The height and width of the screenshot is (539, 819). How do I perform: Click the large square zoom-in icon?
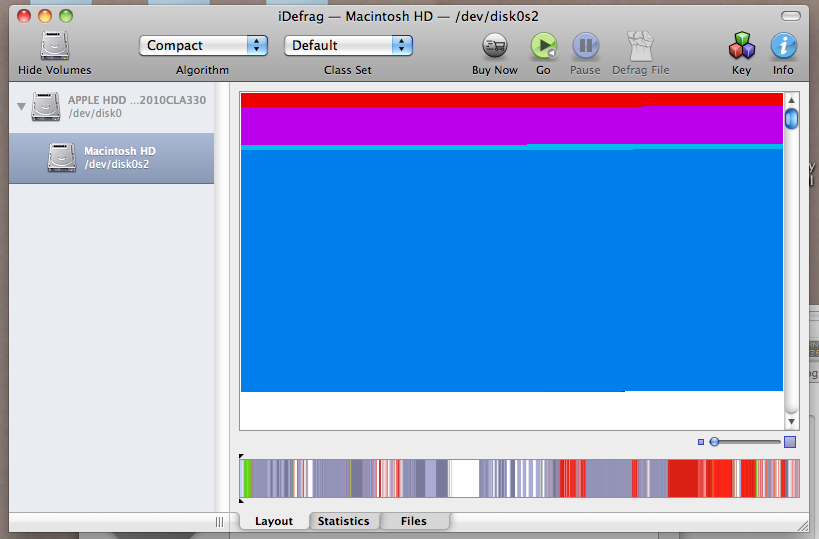[x=790, y=442]
